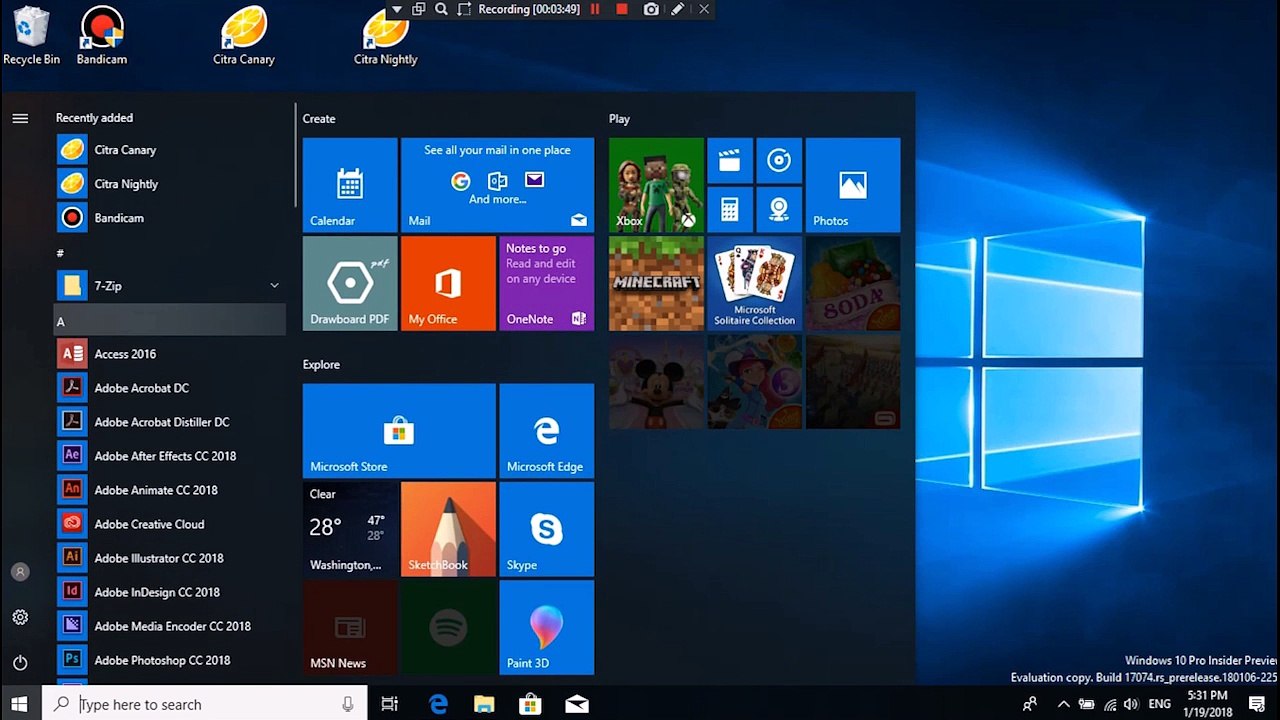Image resolution: width=1280 pixels, height=720 pixels.
Task: Open Microsoft Solitaire Collection tile
Action: (x=754, y=283)
